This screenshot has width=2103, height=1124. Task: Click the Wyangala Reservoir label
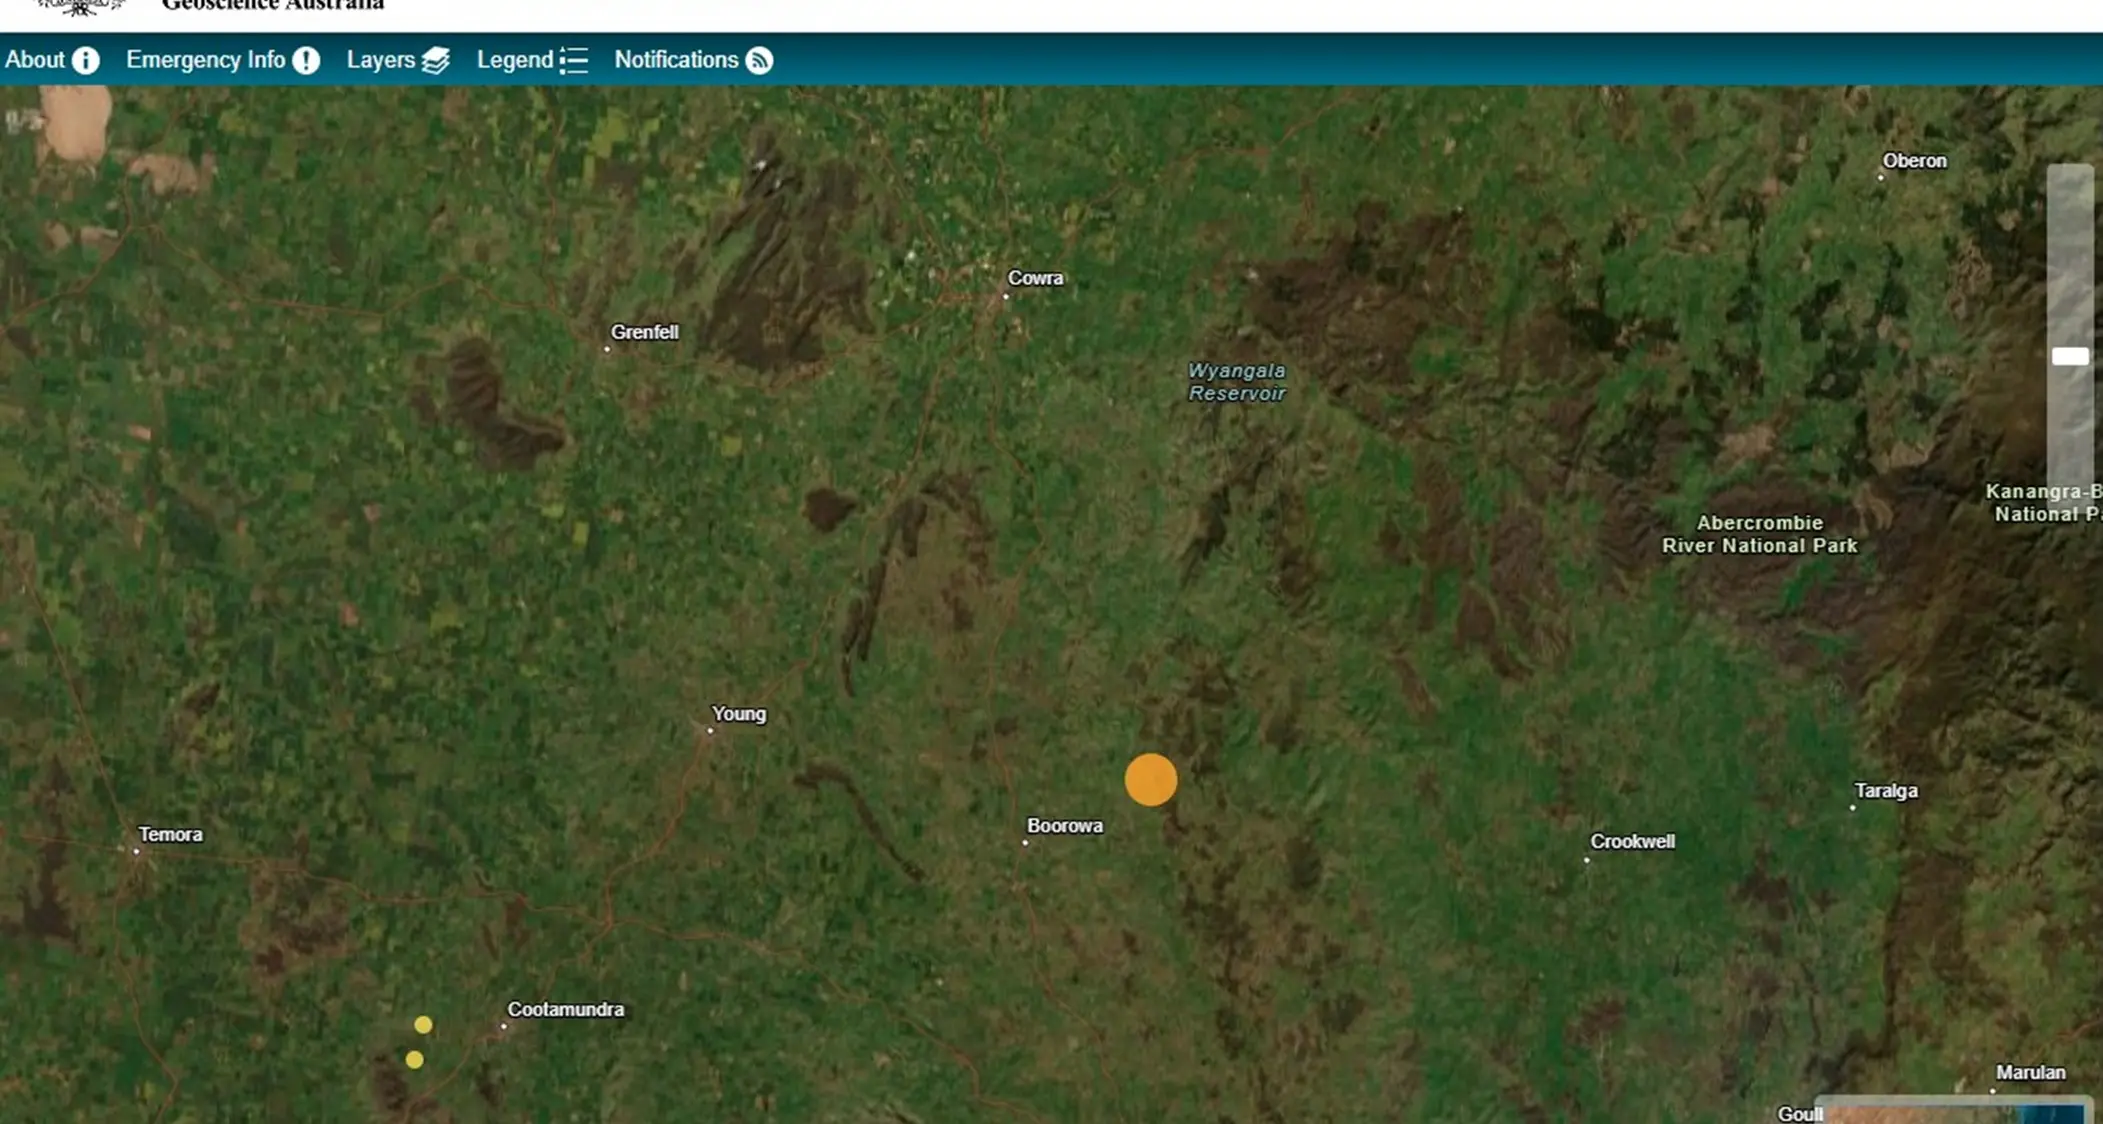point(1237,382)
